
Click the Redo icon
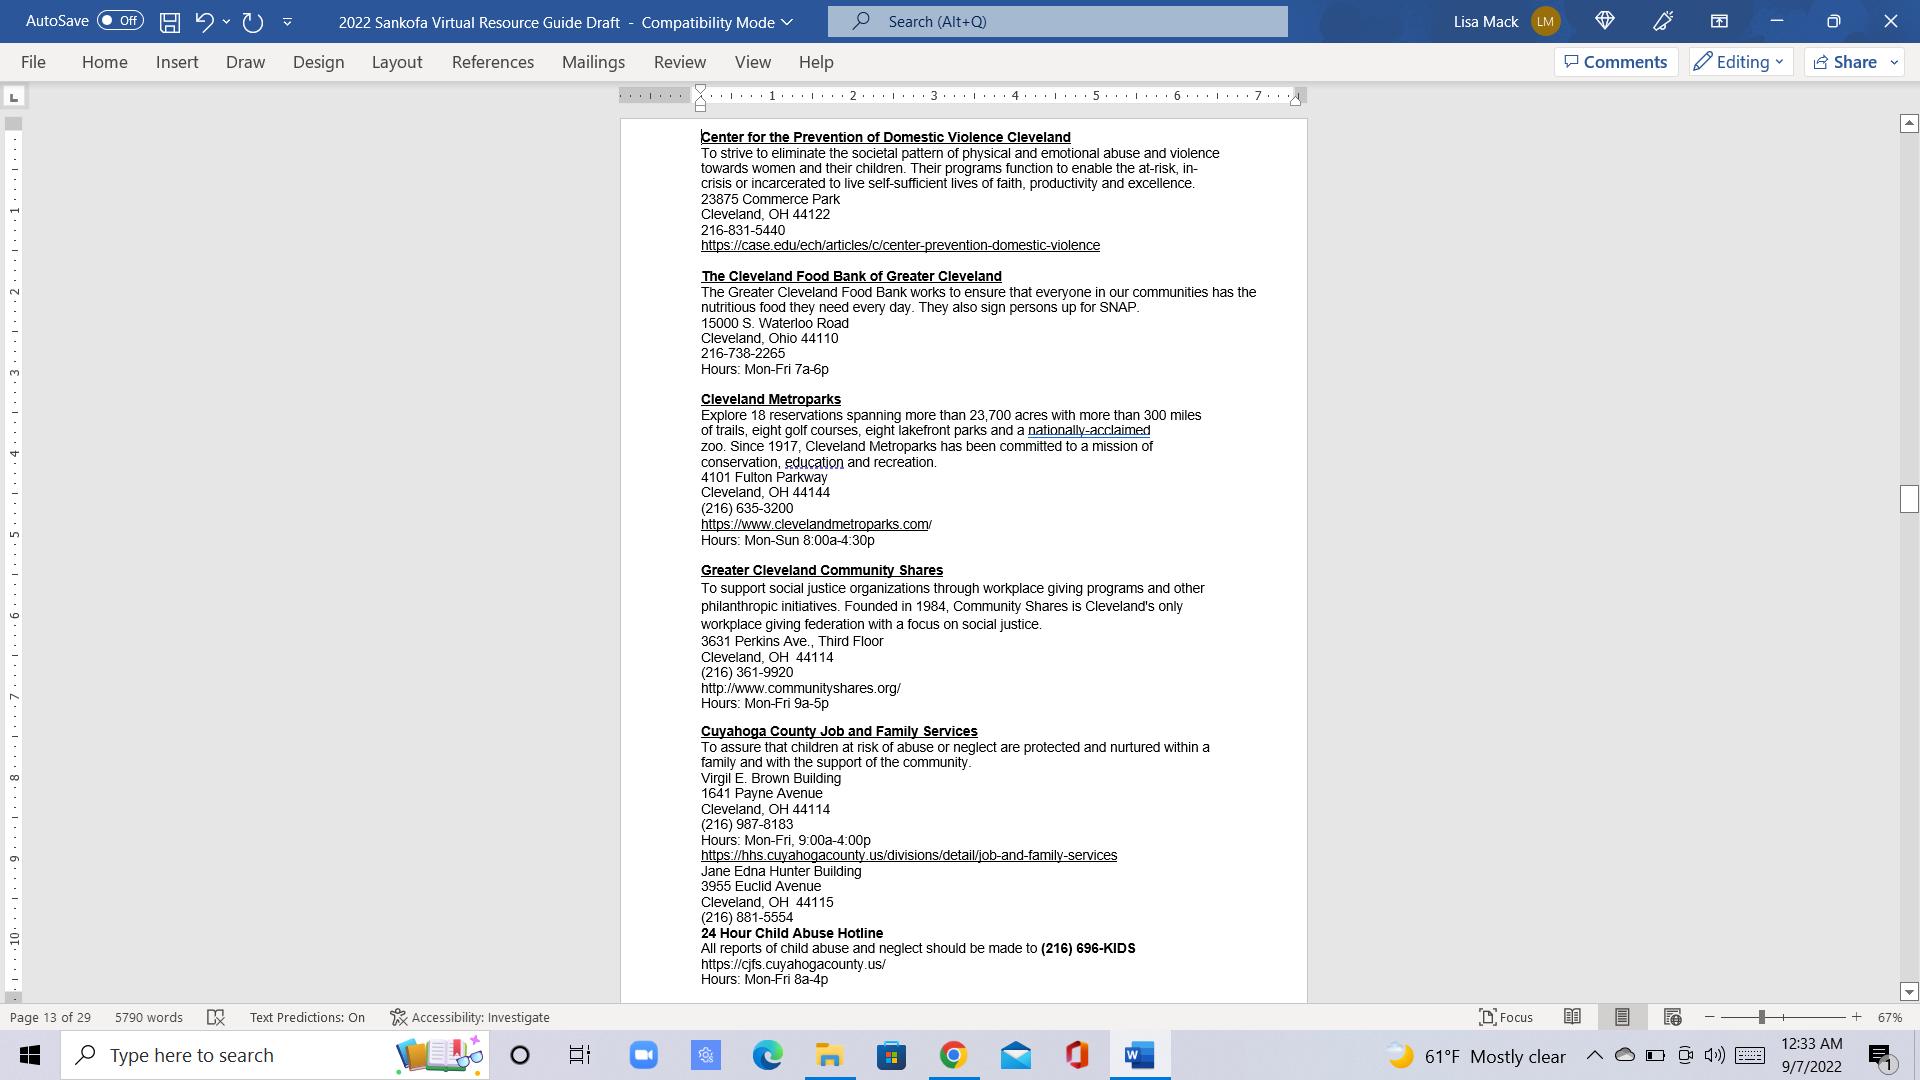click(x=252, y=21)
